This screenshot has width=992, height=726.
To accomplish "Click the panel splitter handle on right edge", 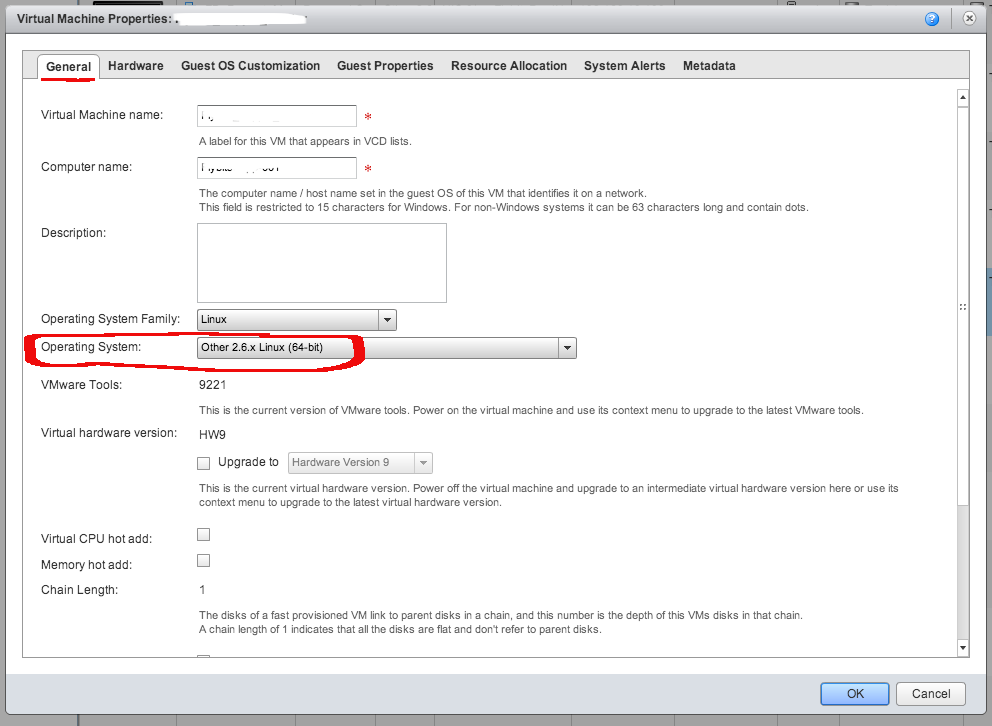I will [x=963, y=308].
